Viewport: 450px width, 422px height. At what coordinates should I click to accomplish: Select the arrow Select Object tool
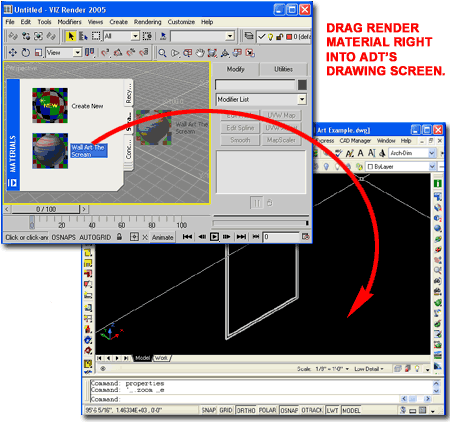70,36
